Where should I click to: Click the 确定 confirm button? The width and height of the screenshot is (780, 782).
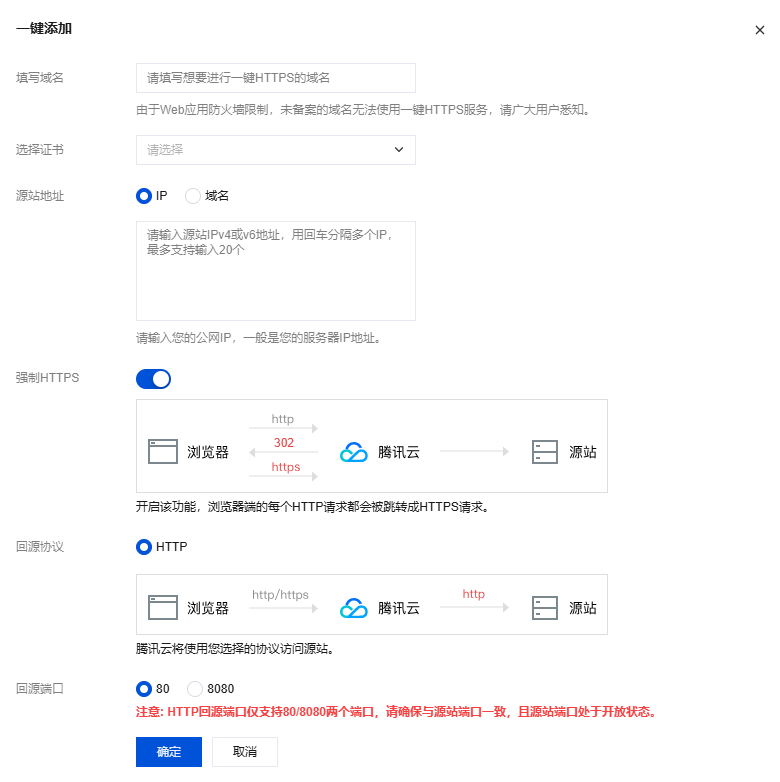169,752
